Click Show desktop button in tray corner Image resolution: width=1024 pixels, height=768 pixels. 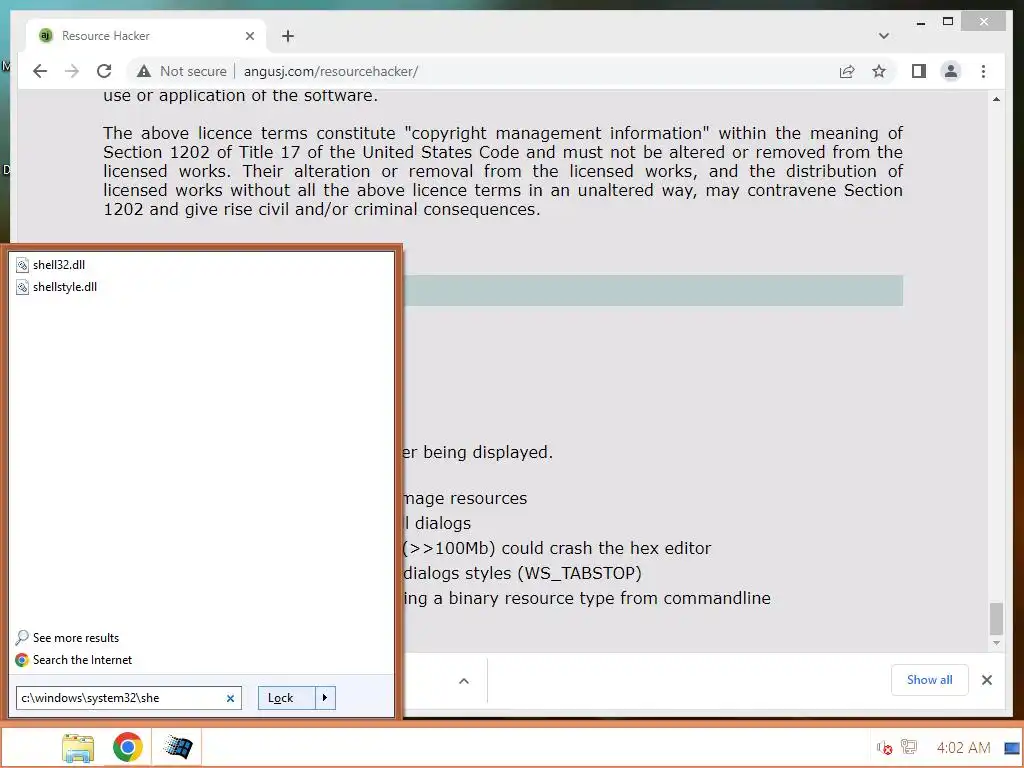pyautogui.click(x=1012, y=748)
